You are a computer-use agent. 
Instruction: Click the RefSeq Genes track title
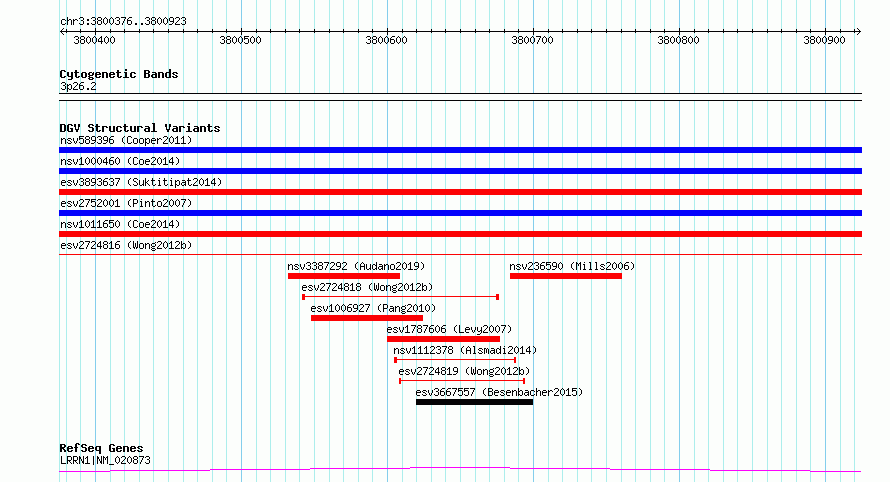tap(101, 448)
